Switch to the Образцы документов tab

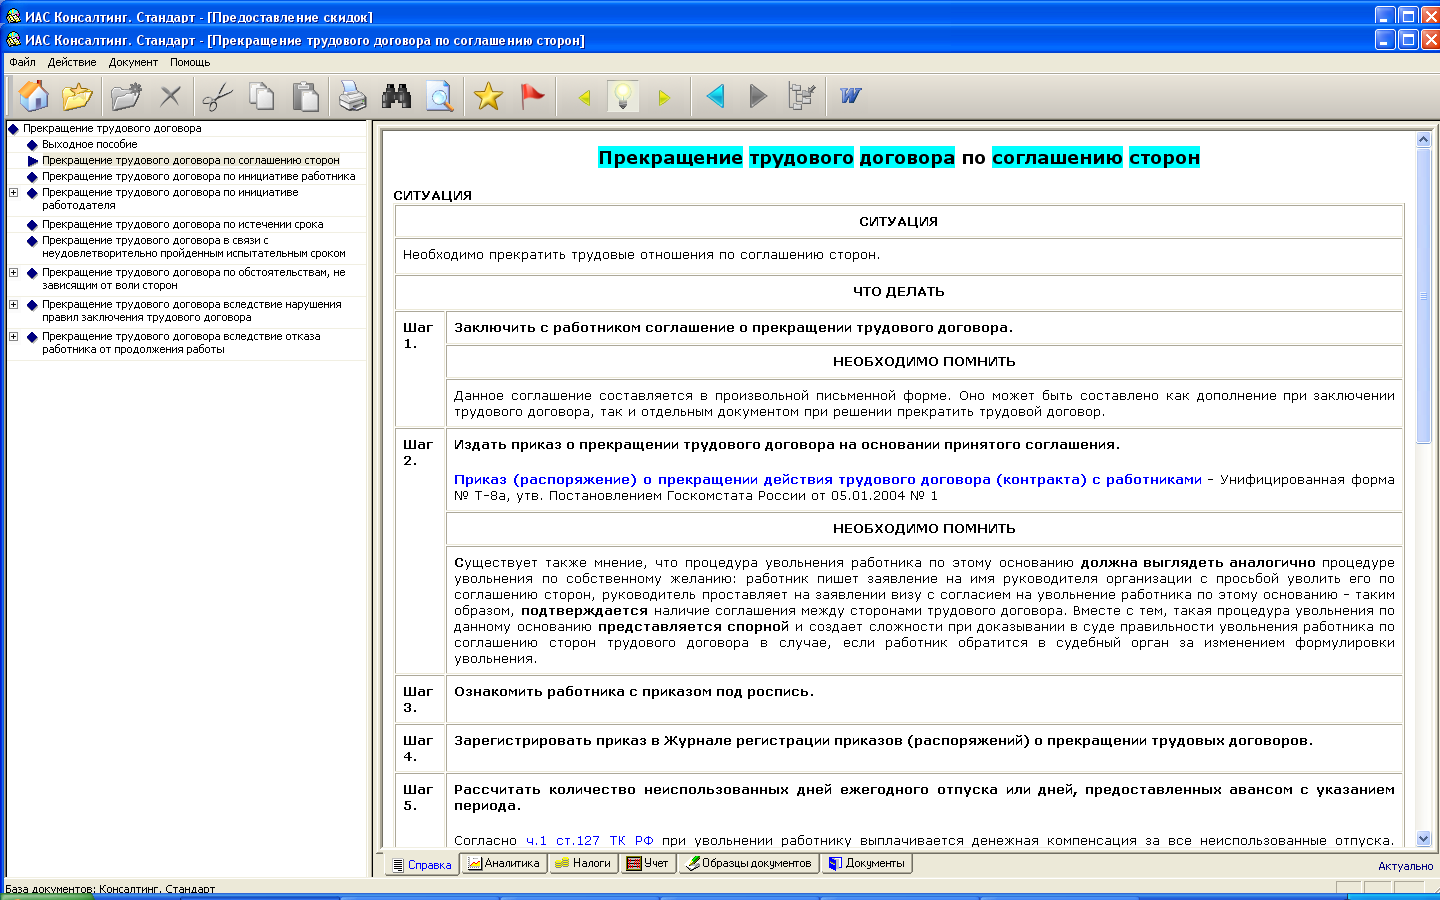pos(748,863)
